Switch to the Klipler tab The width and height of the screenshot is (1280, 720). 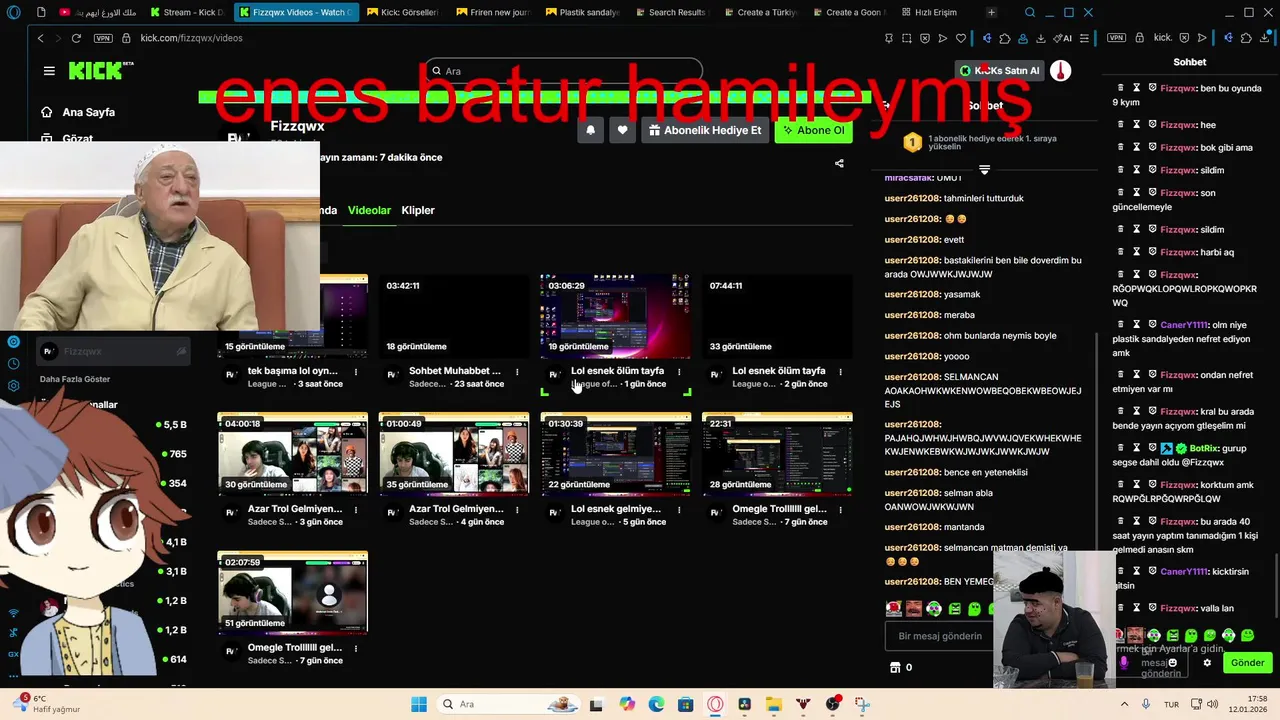(418, 210)
